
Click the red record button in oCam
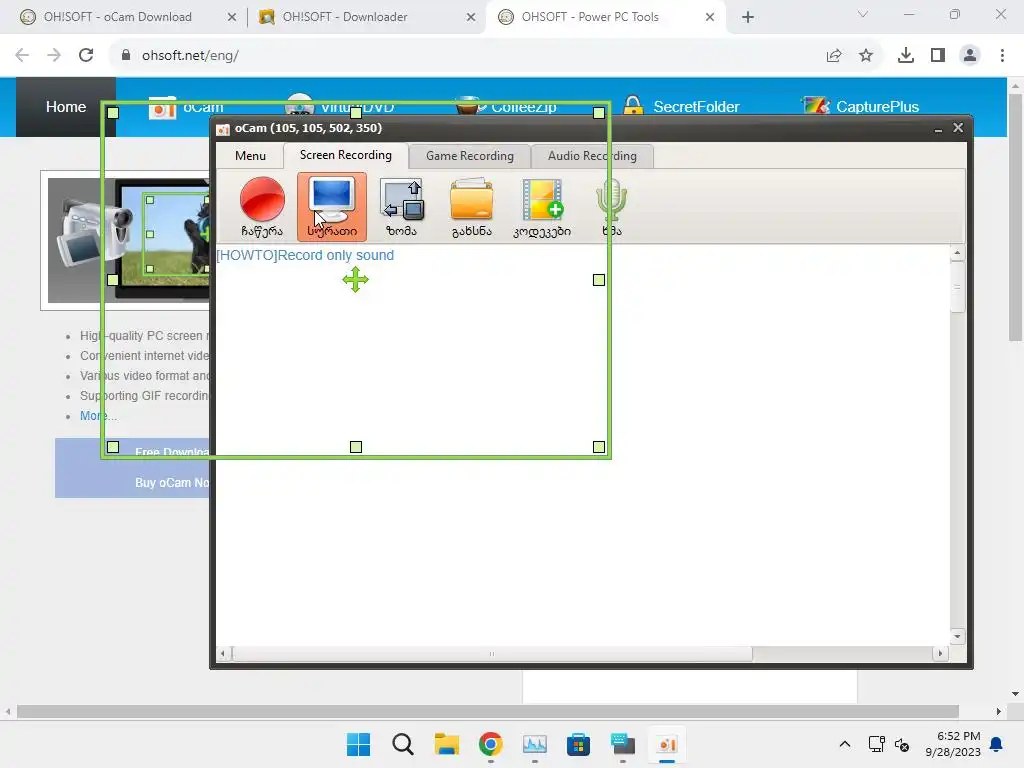pos(262,206)
